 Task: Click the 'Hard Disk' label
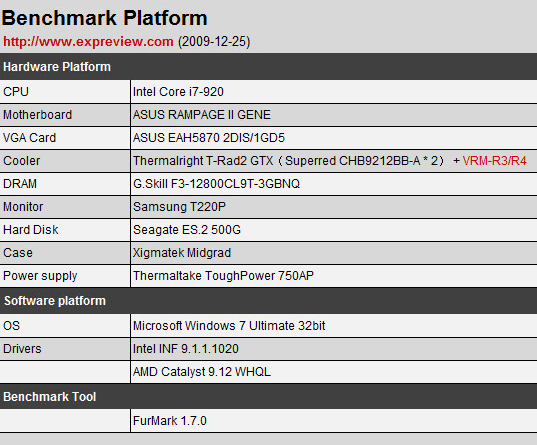(x=31, y=230)
